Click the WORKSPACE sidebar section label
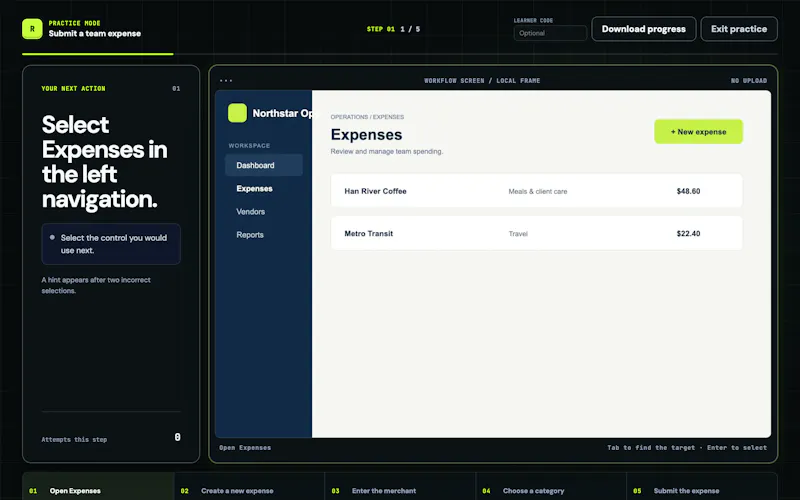Image resolution: width=800 pixels, height=500 pixels. pos(249,145)
